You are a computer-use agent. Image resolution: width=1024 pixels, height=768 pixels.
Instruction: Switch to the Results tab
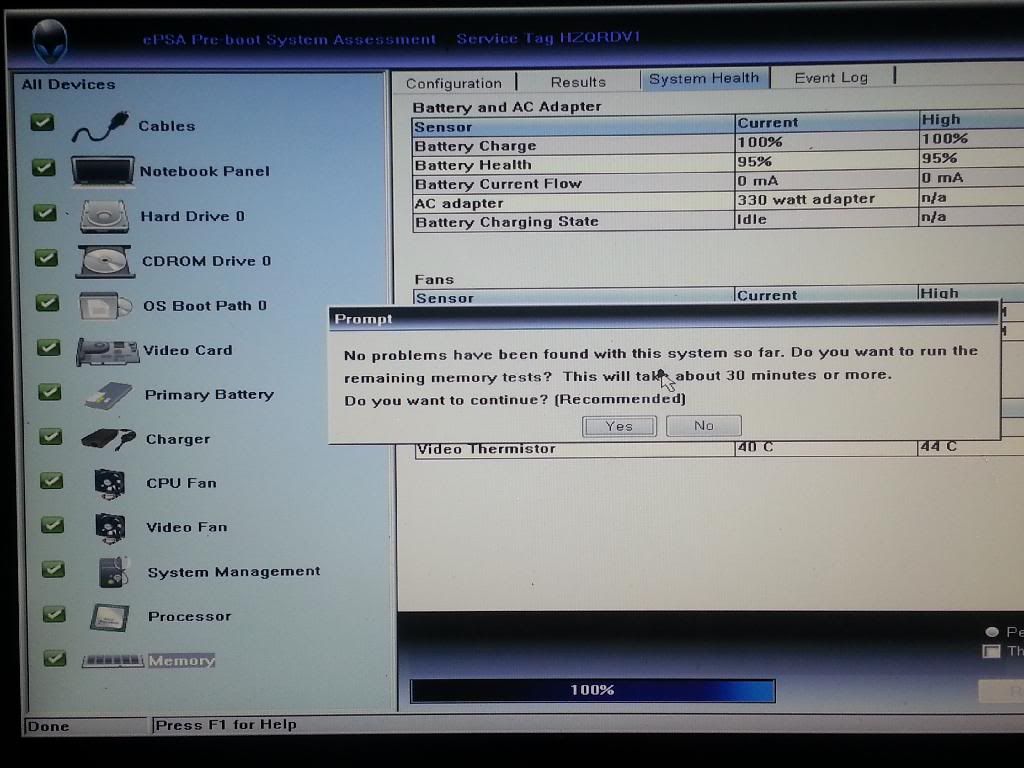[579, 82]
